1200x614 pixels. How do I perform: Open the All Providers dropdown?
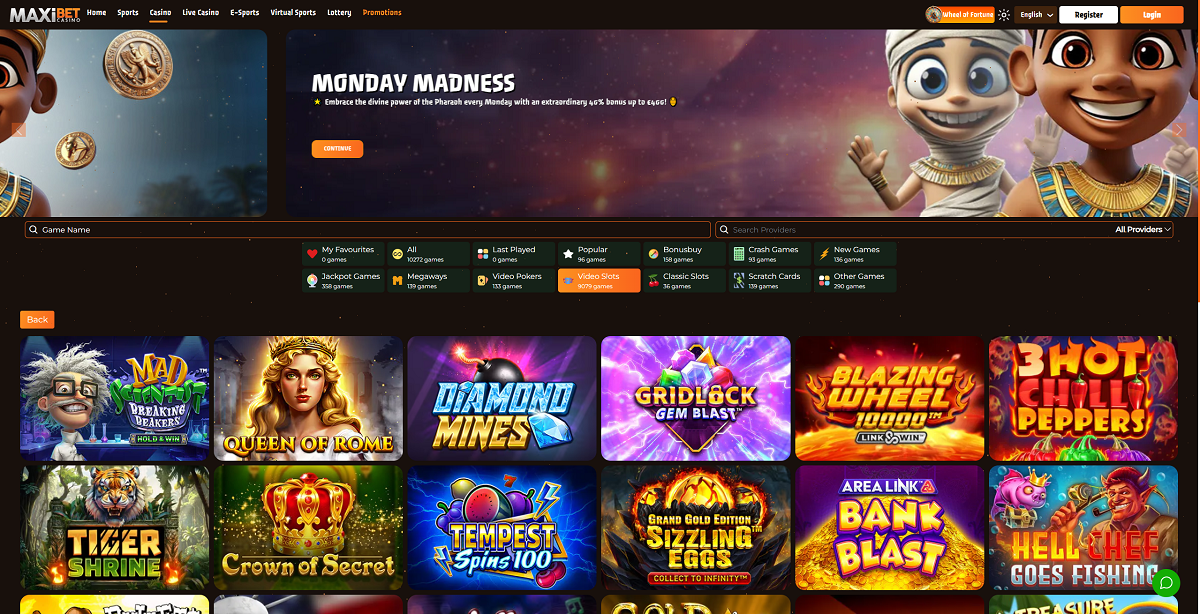1143,230
